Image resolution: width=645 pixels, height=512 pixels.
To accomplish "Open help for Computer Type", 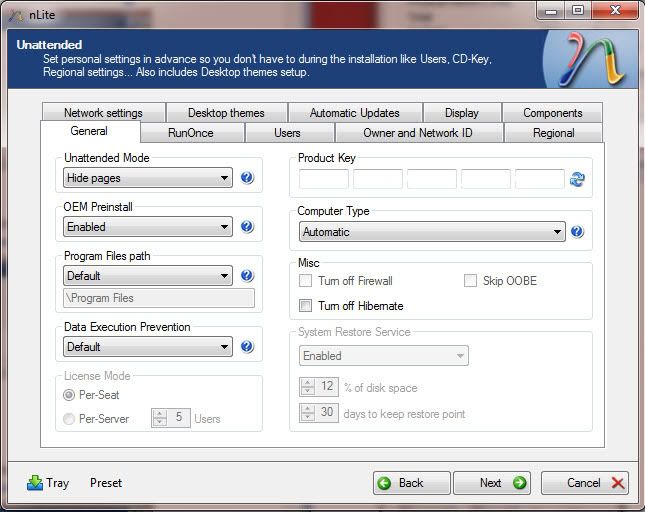I will [577, 232].
